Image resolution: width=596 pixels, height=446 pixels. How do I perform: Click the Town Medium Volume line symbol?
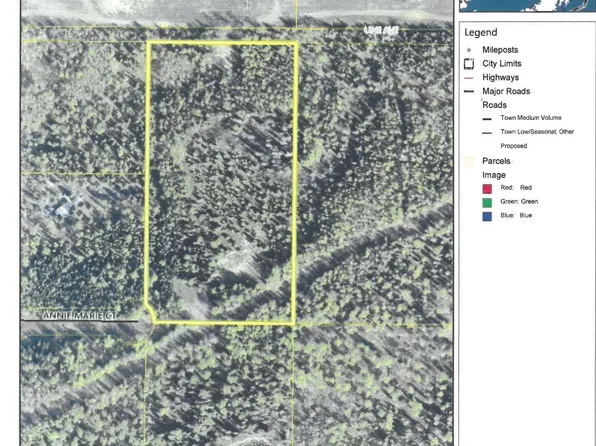(x=487, y=119)
